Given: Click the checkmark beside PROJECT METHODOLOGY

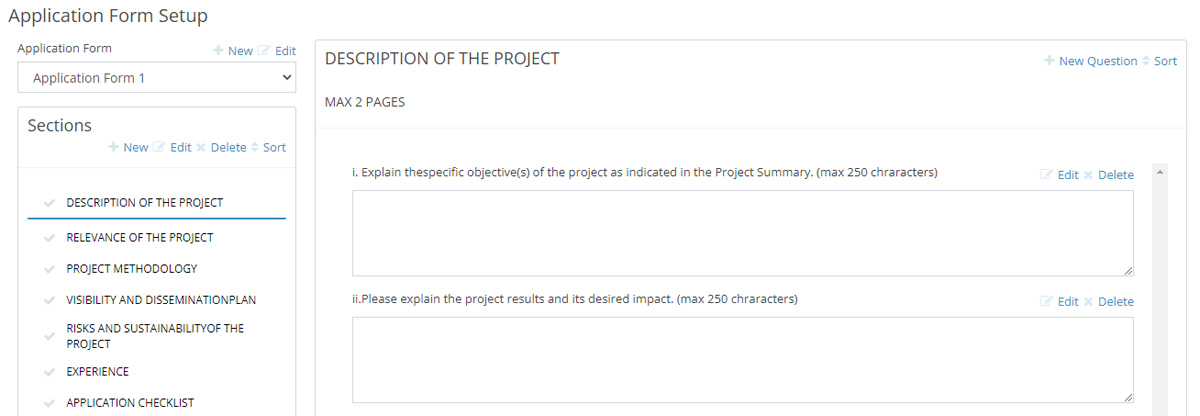Looking at the screenshot, I should [x=49, y=269].
